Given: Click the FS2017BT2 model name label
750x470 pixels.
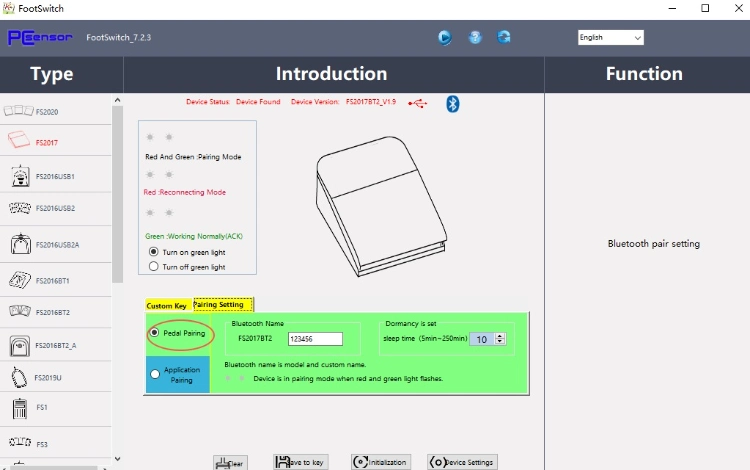Looking at the screenshot, I should pyautogui.click(x=255, y=339).
